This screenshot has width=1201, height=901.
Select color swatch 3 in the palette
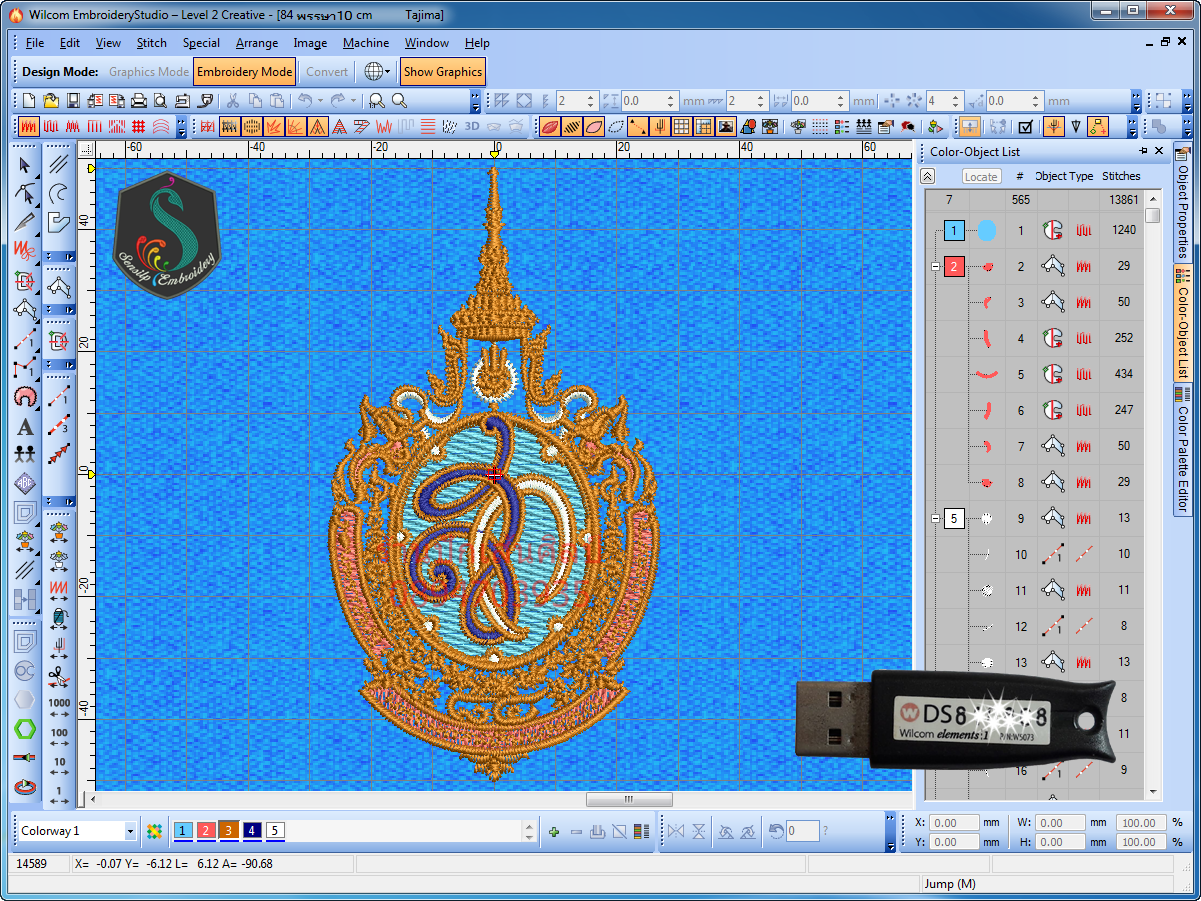(229, 831)
